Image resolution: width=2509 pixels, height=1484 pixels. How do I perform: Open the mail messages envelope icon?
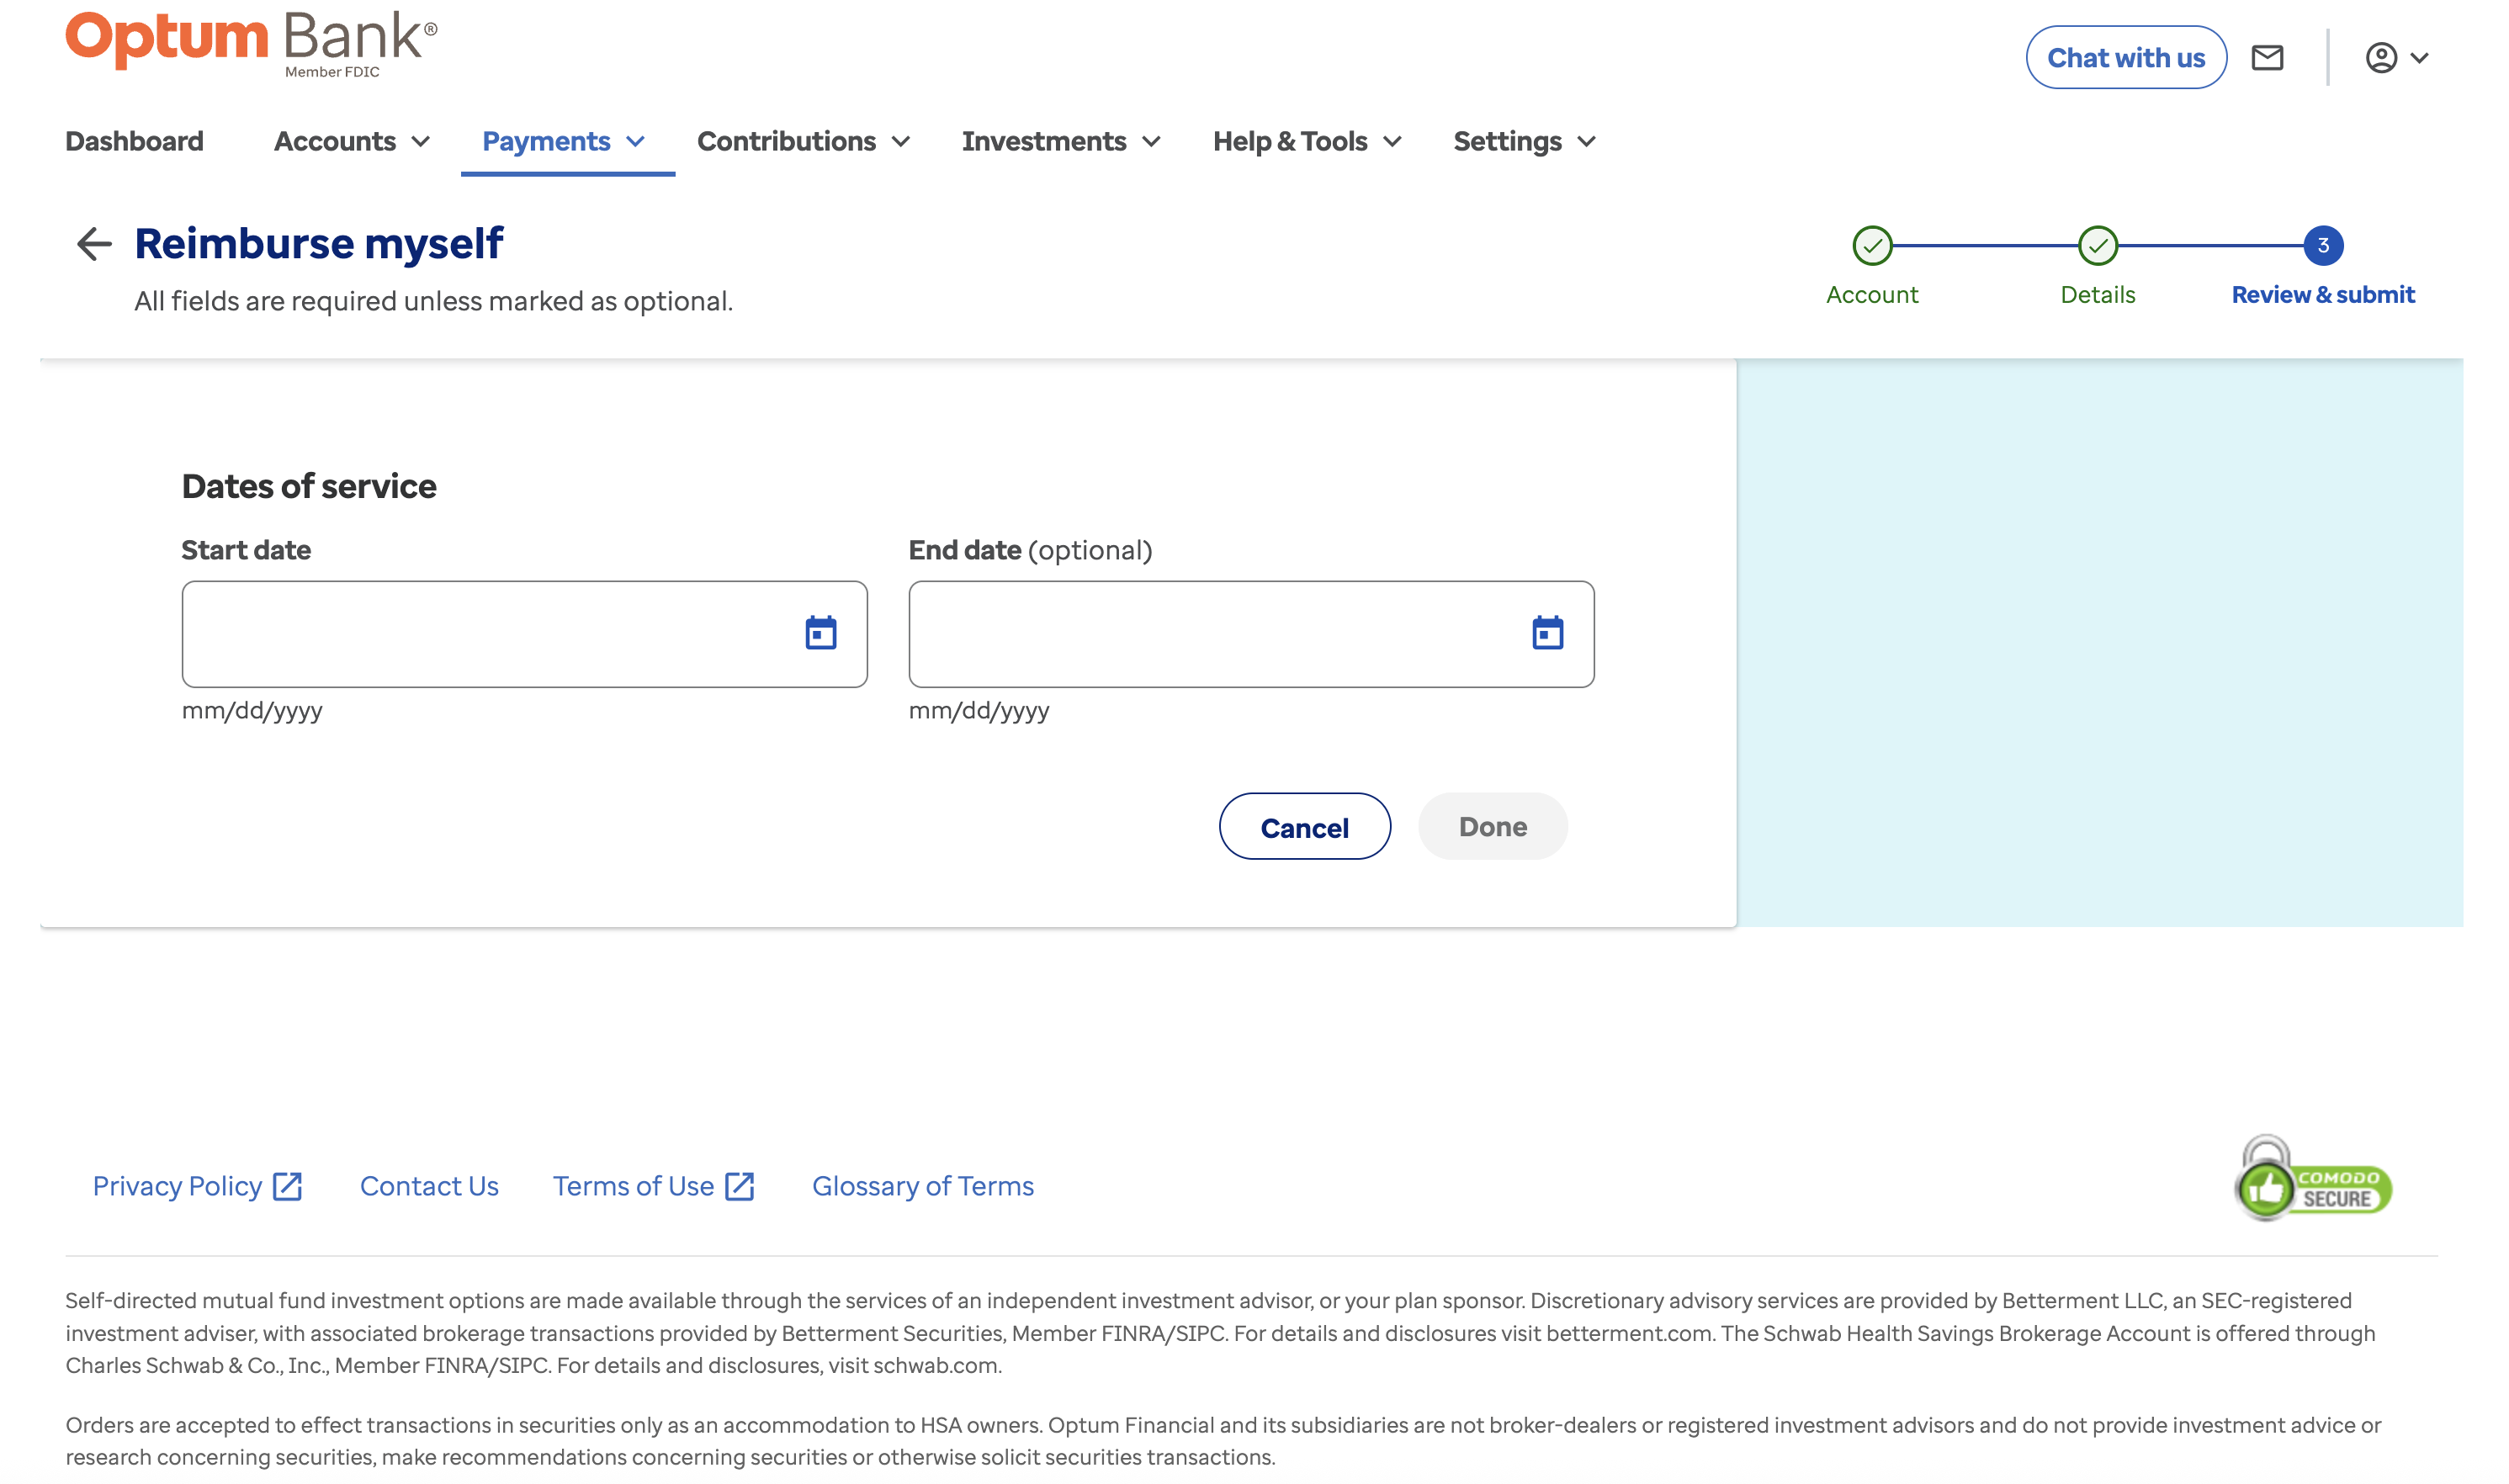click(x=2267, y=58)
